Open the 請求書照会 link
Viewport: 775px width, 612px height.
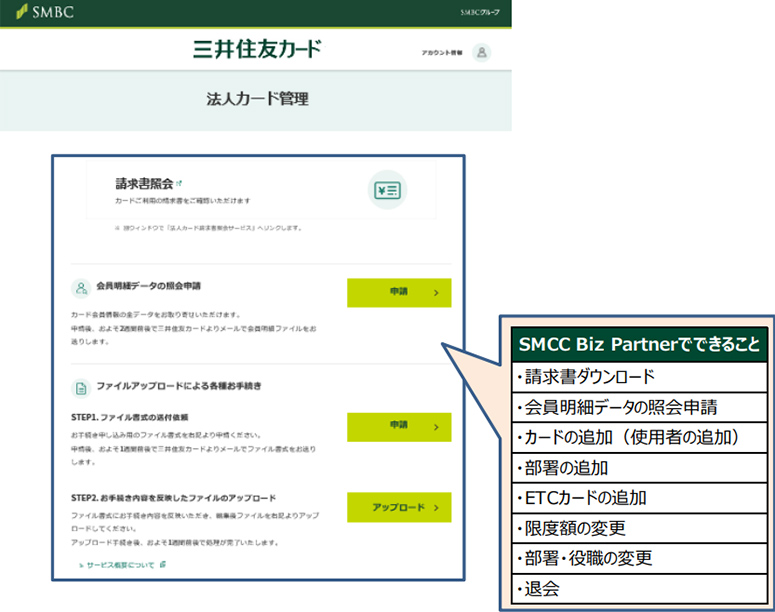[148, 184]
